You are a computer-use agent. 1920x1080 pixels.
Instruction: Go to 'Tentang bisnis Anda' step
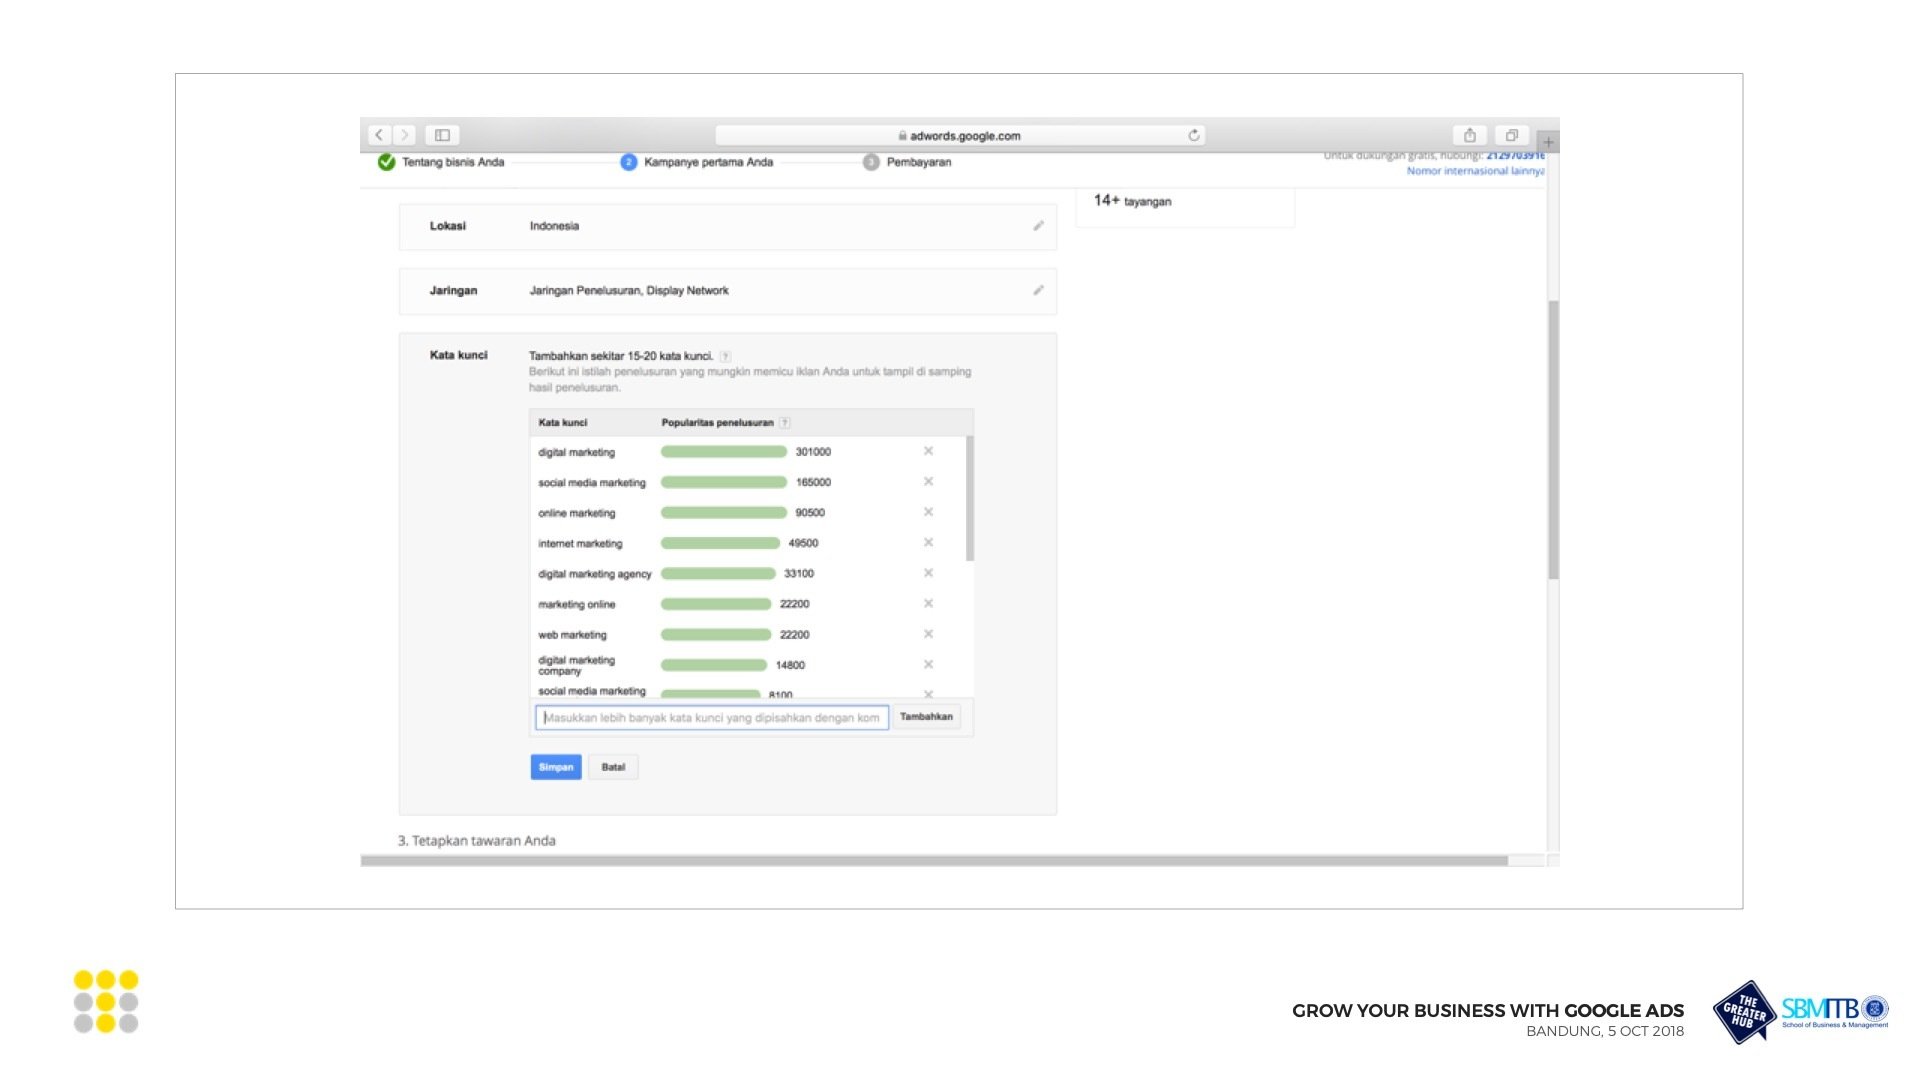pos(452,162)
